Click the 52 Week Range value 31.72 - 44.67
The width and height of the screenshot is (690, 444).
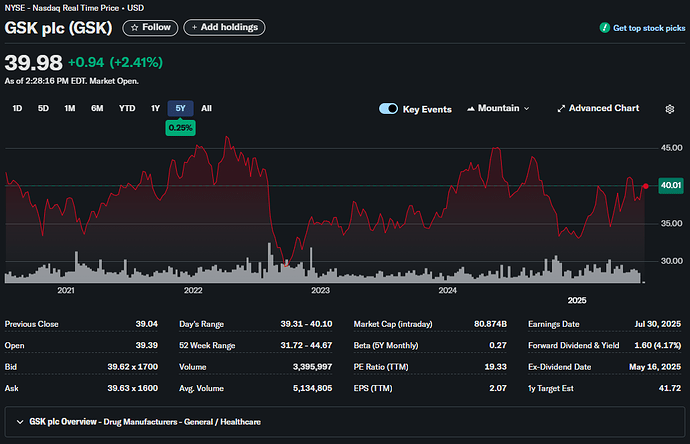pos(306,345)
